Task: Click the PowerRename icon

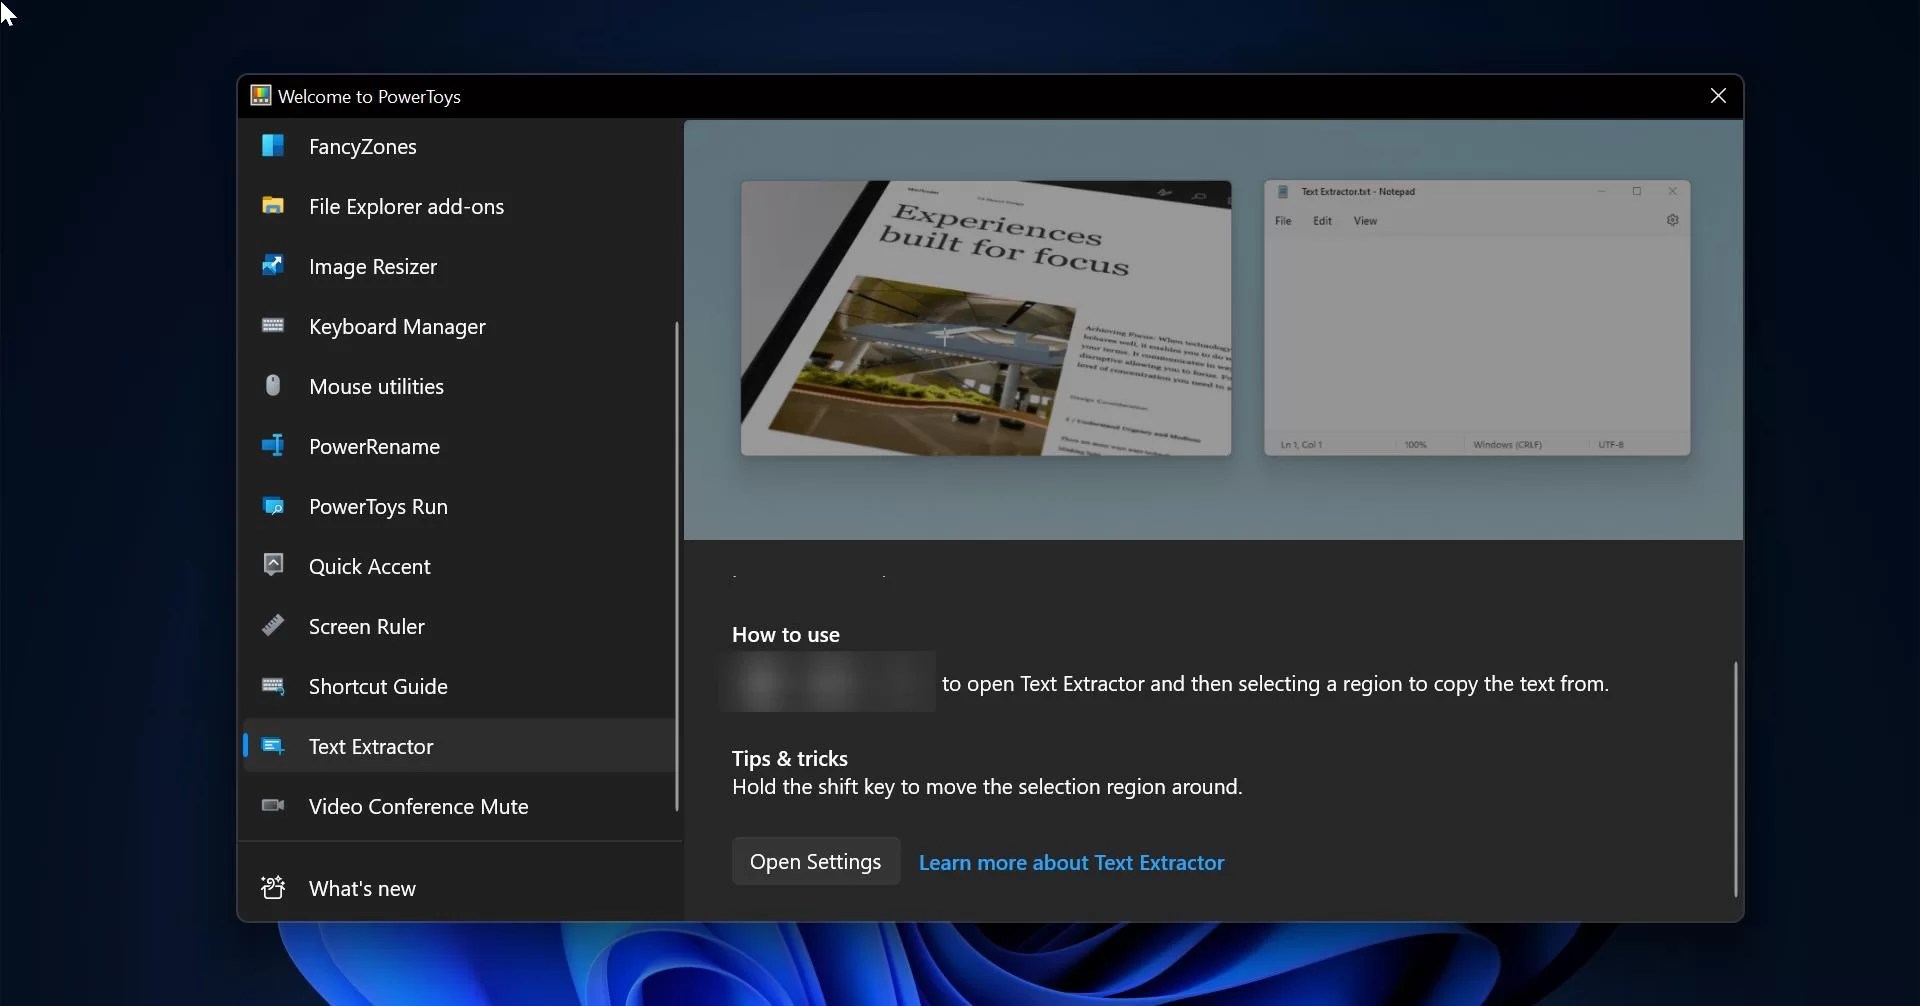Action: [273, 446]
